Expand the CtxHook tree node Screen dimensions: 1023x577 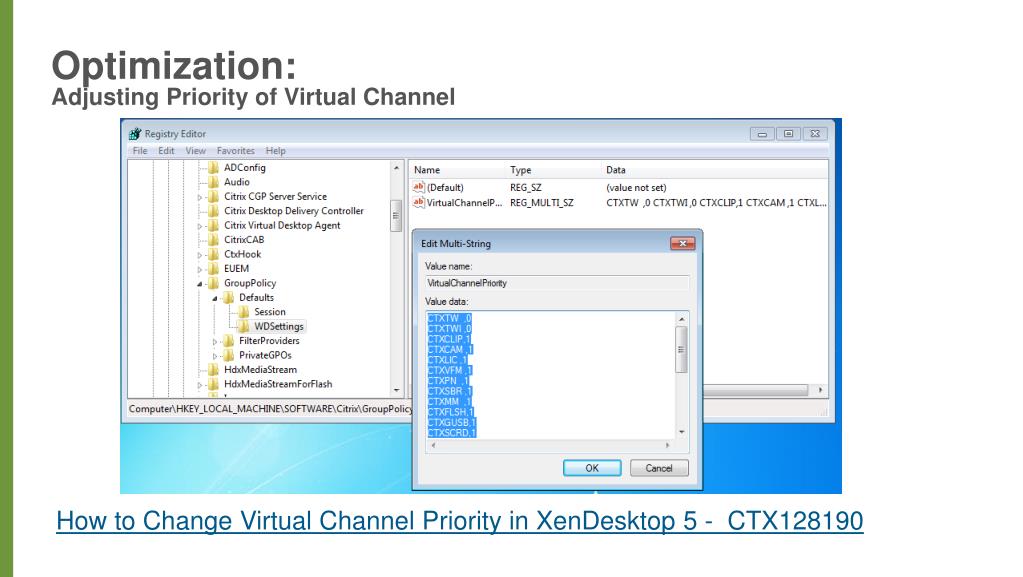point(200,255)
